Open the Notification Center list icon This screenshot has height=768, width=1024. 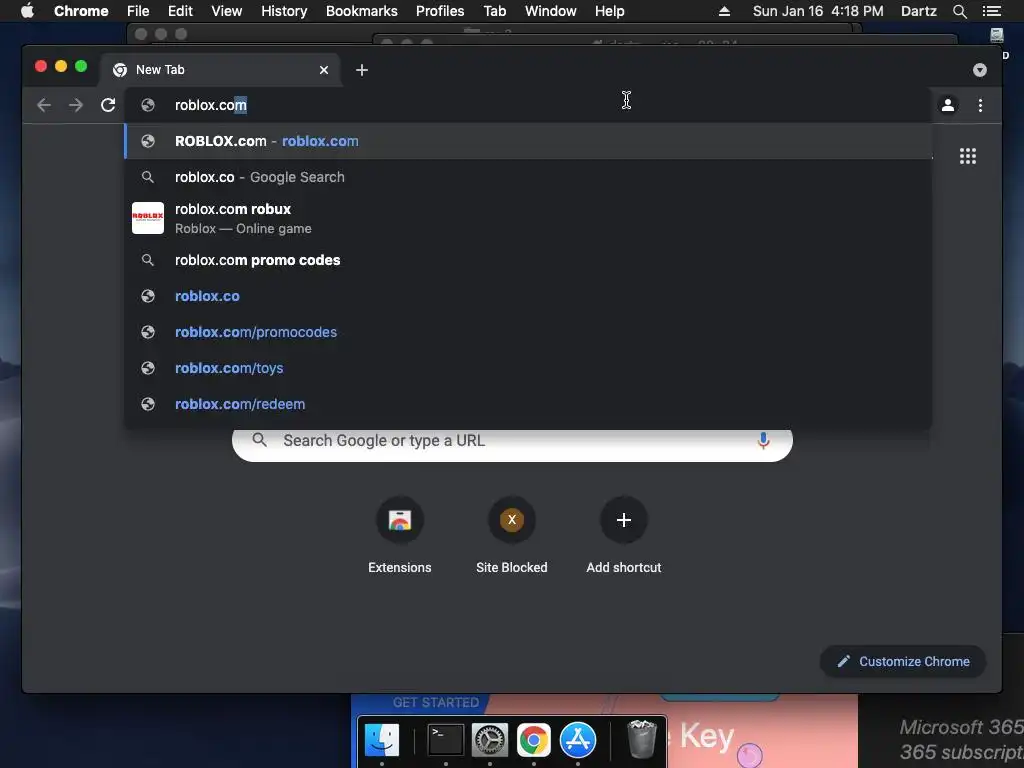coord(991,11)
